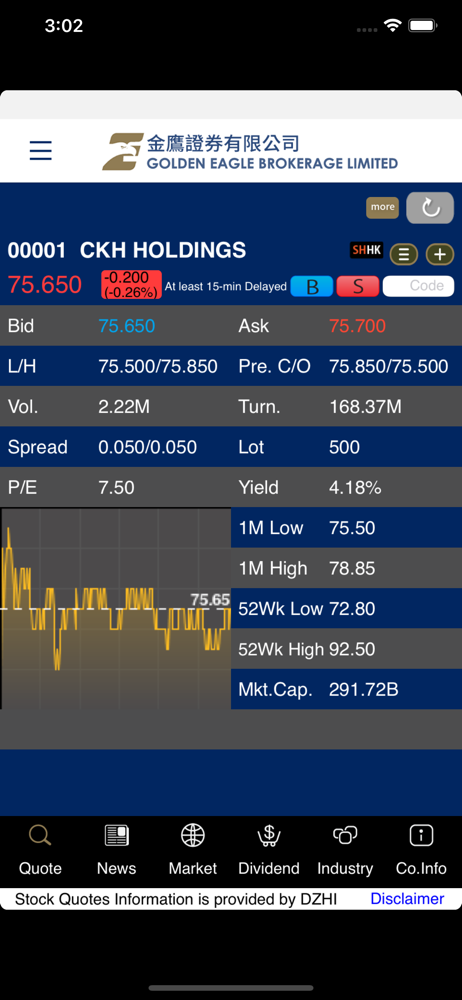
Task: Tap the blue B buy button
Action: tap(312, 286)
